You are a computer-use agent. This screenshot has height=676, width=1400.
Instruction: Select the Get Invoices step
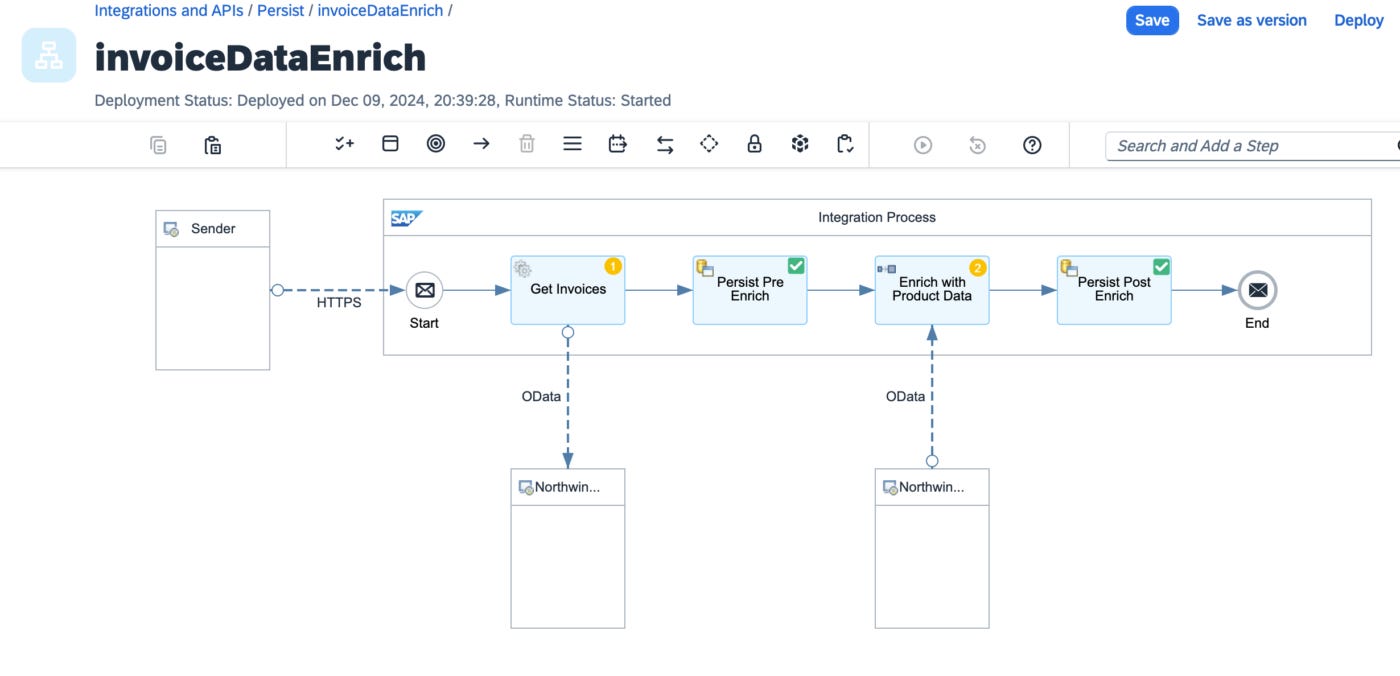click(568, 290)
